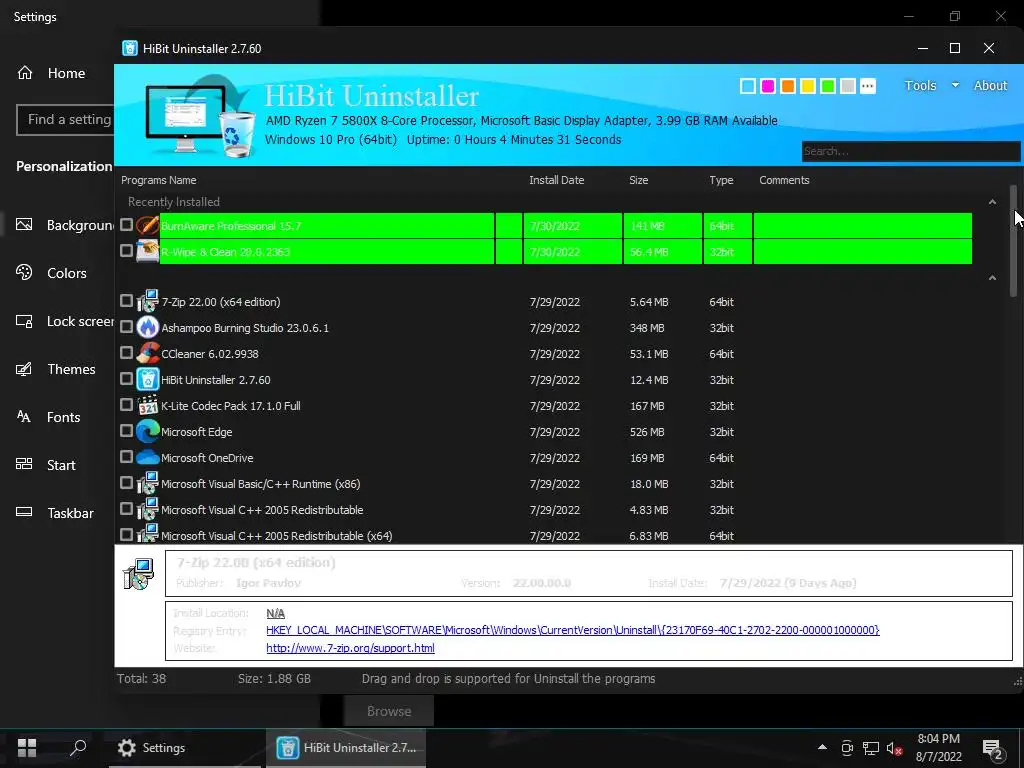Viewport: 1024px width, 768px height.
Task: Open the About menu
Action: pyautogui.click(x=990, y=85)
